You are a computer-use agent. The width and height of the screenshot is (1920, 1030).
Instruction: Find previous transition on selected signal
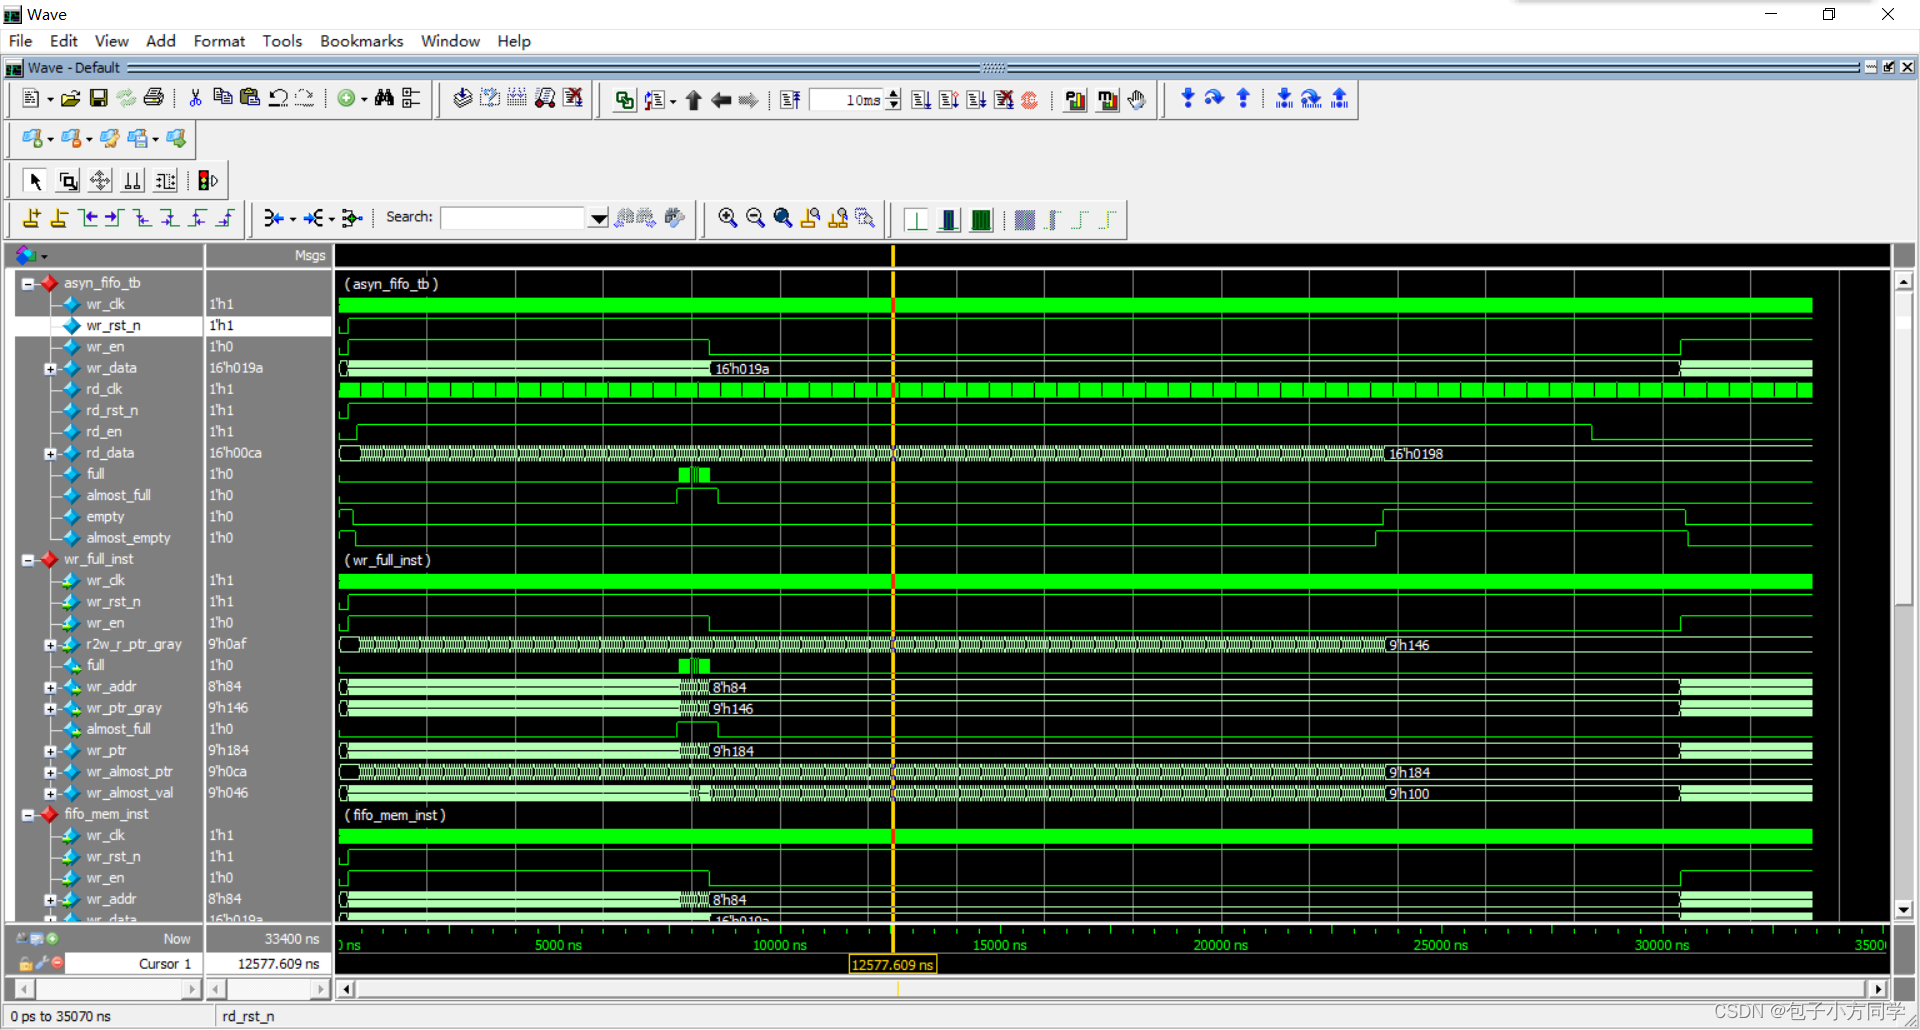[88, 218]
